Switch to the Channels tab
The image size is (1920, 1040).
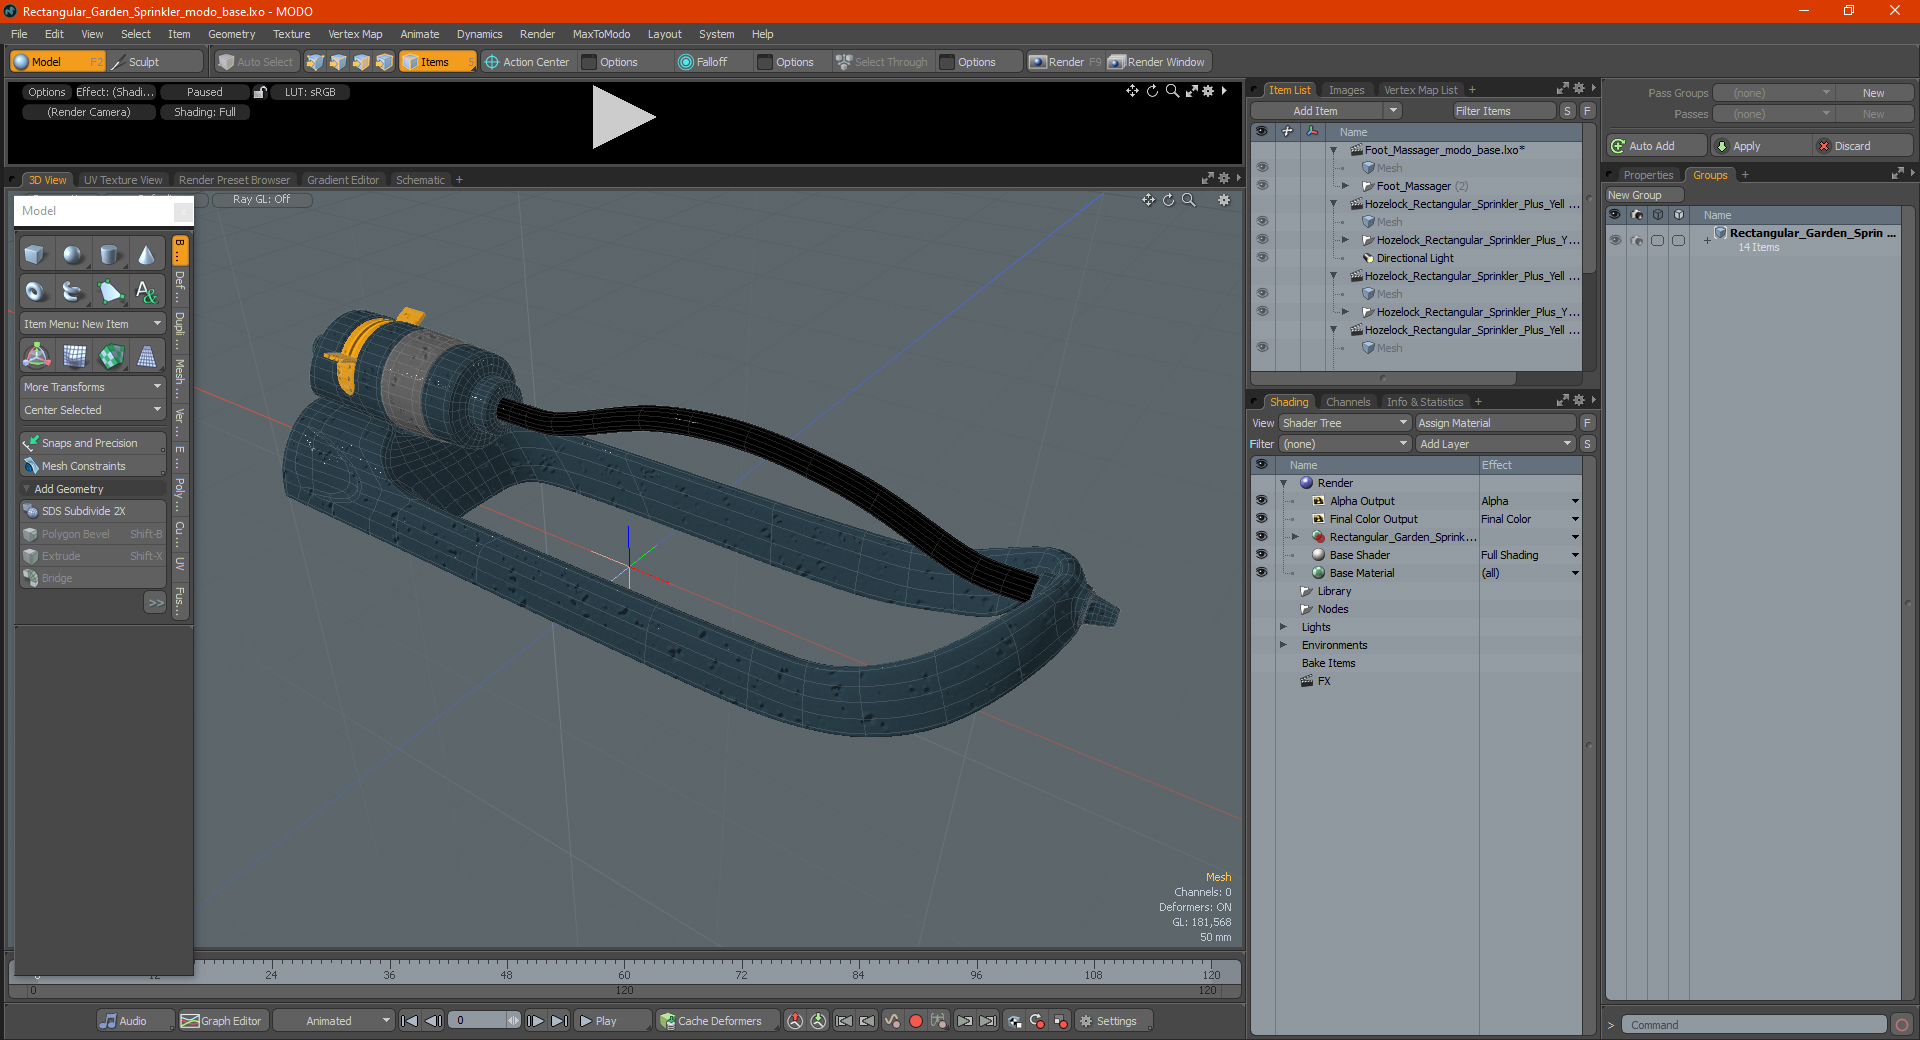(x=1348, y=402)
